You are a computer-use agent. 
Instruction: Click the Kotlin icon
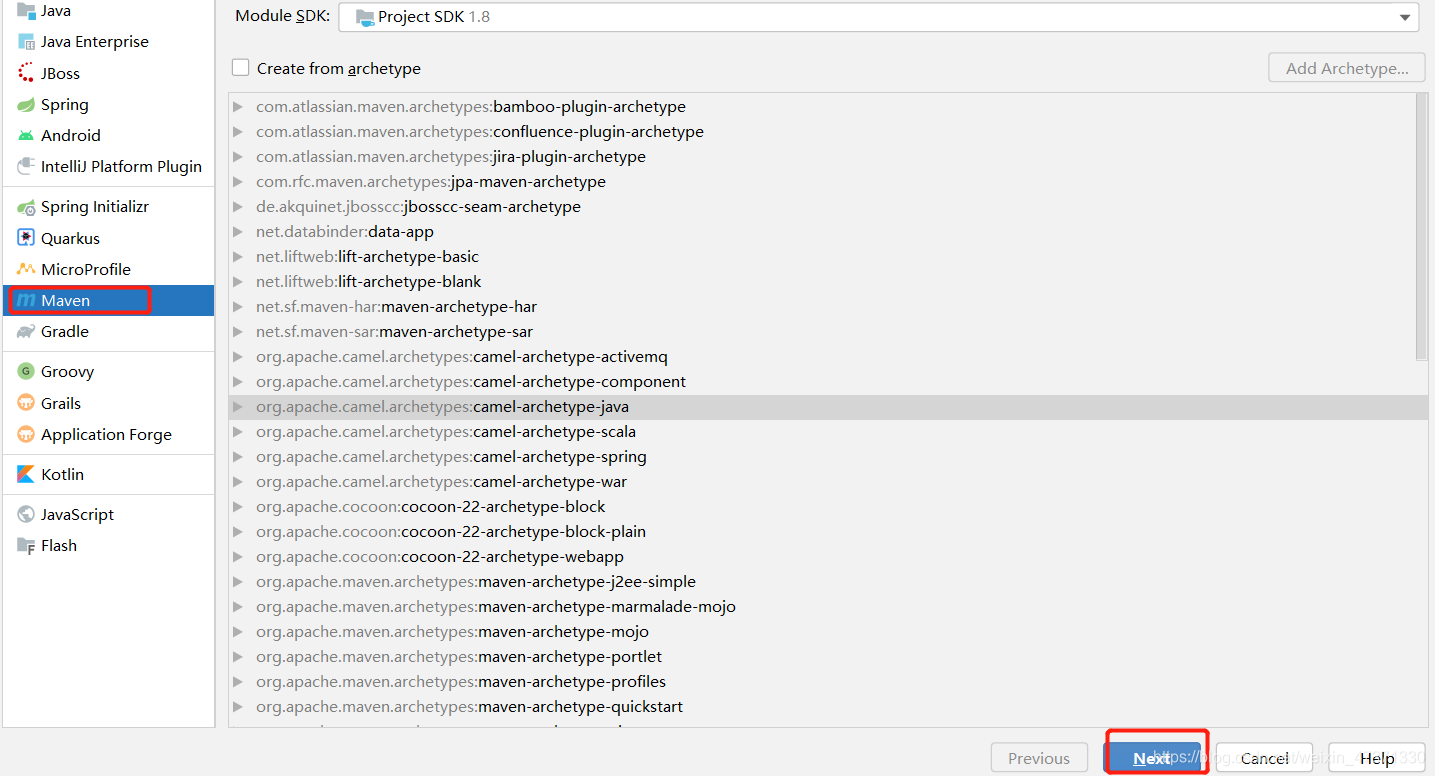coord(26,474)
